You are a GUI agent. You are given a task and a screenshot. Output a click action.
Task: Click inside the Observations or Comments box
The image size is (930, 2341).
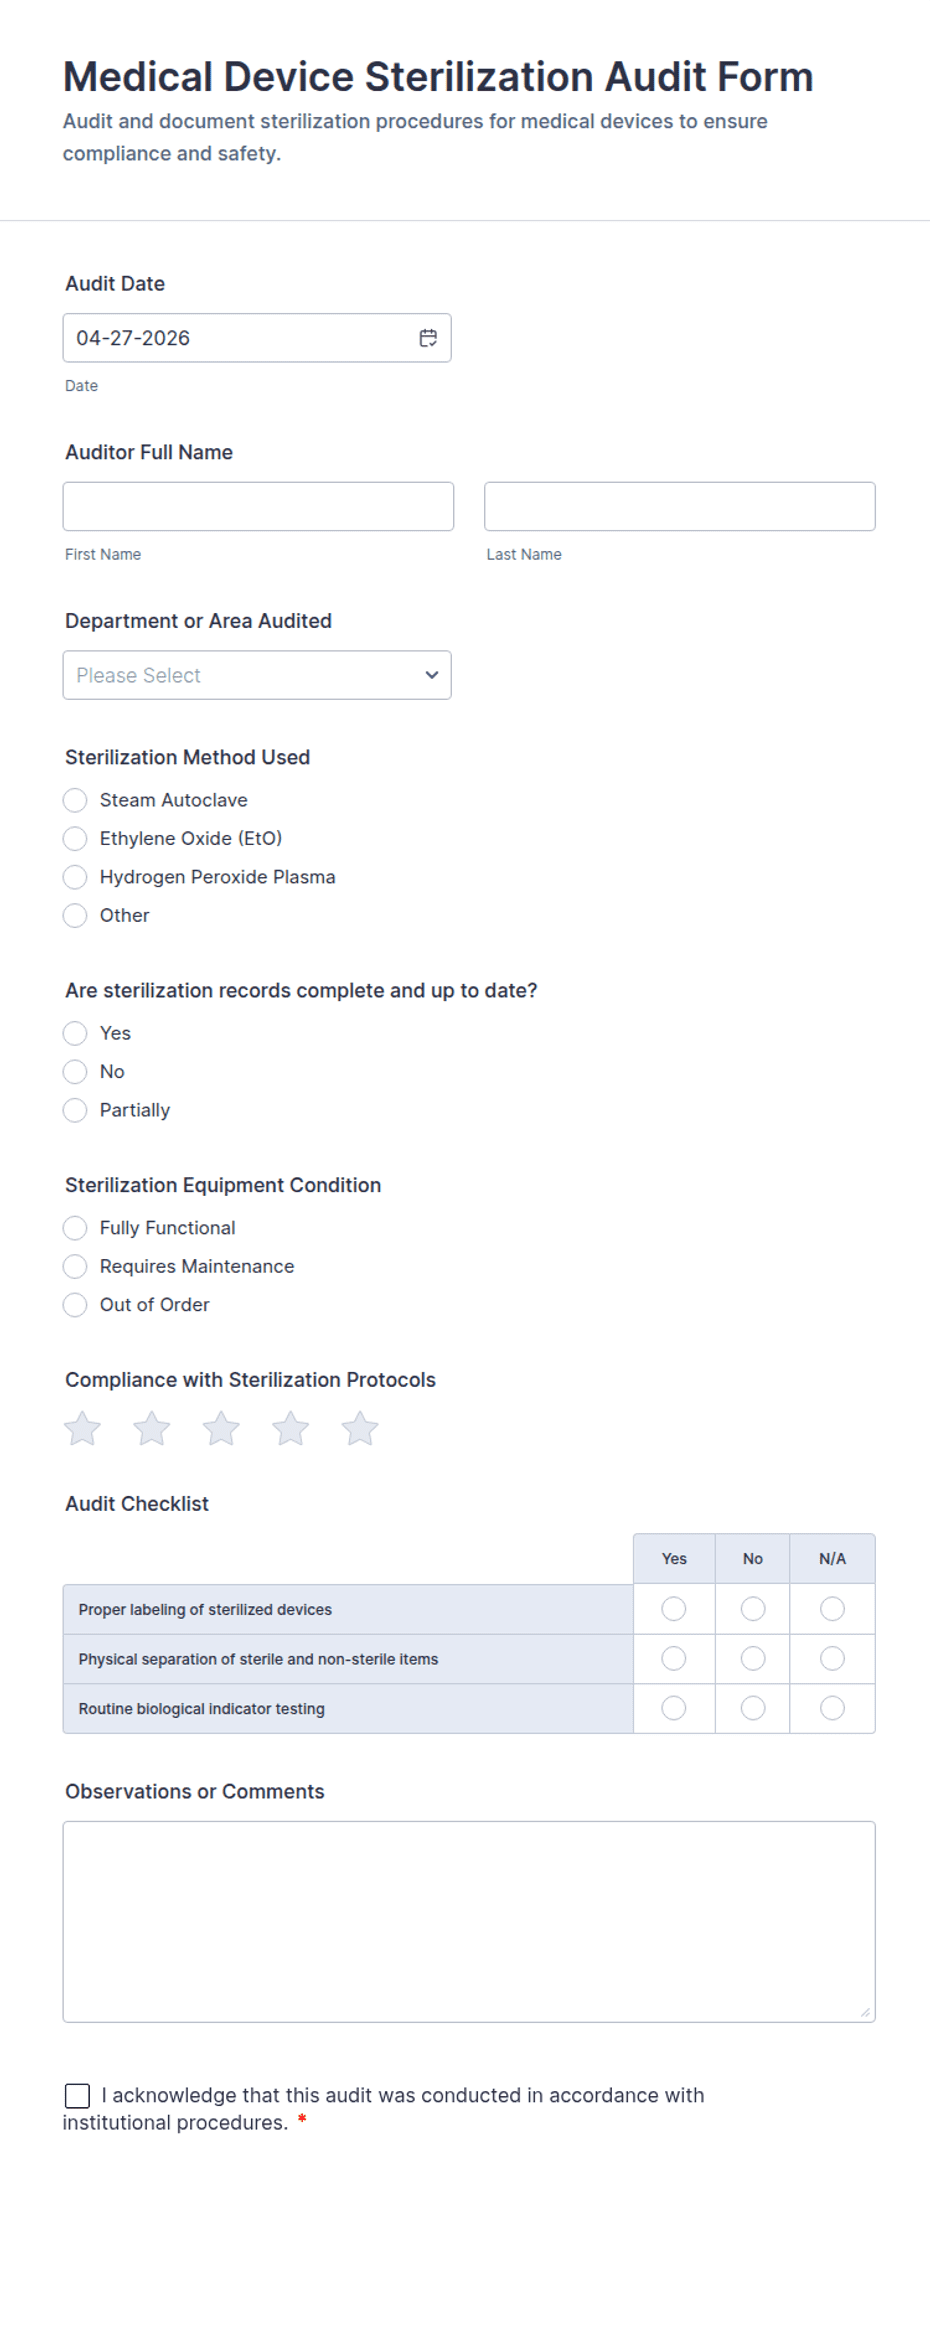click(468, 1920)
